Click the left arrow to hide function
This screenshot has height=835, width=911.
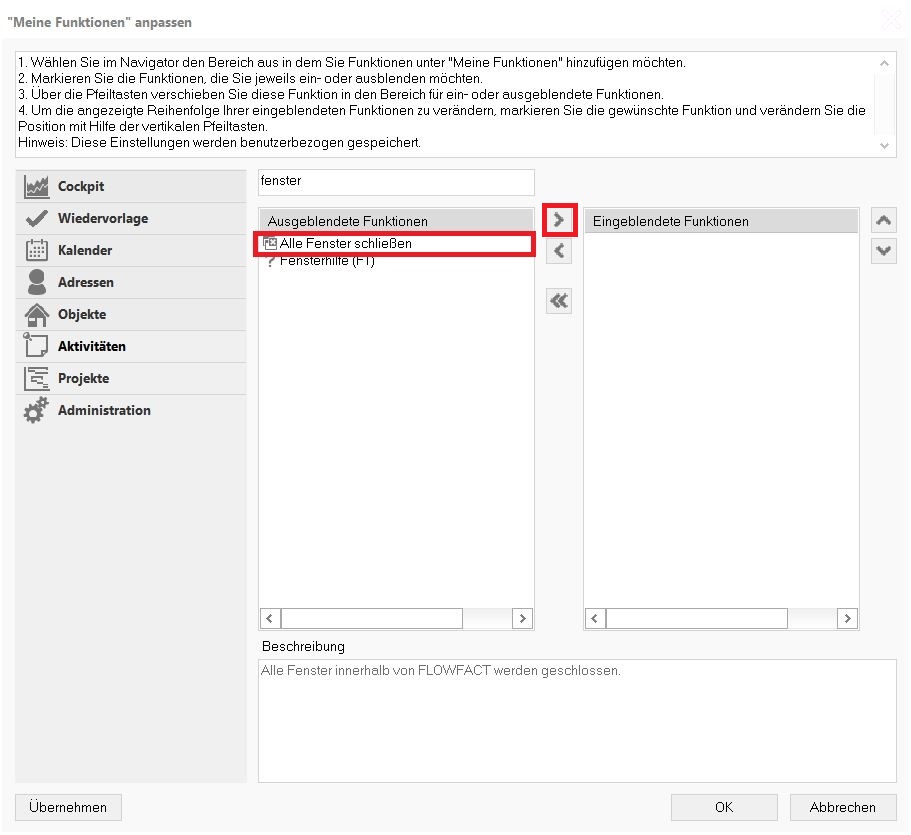pyautogui.click(x=559, y=251)
